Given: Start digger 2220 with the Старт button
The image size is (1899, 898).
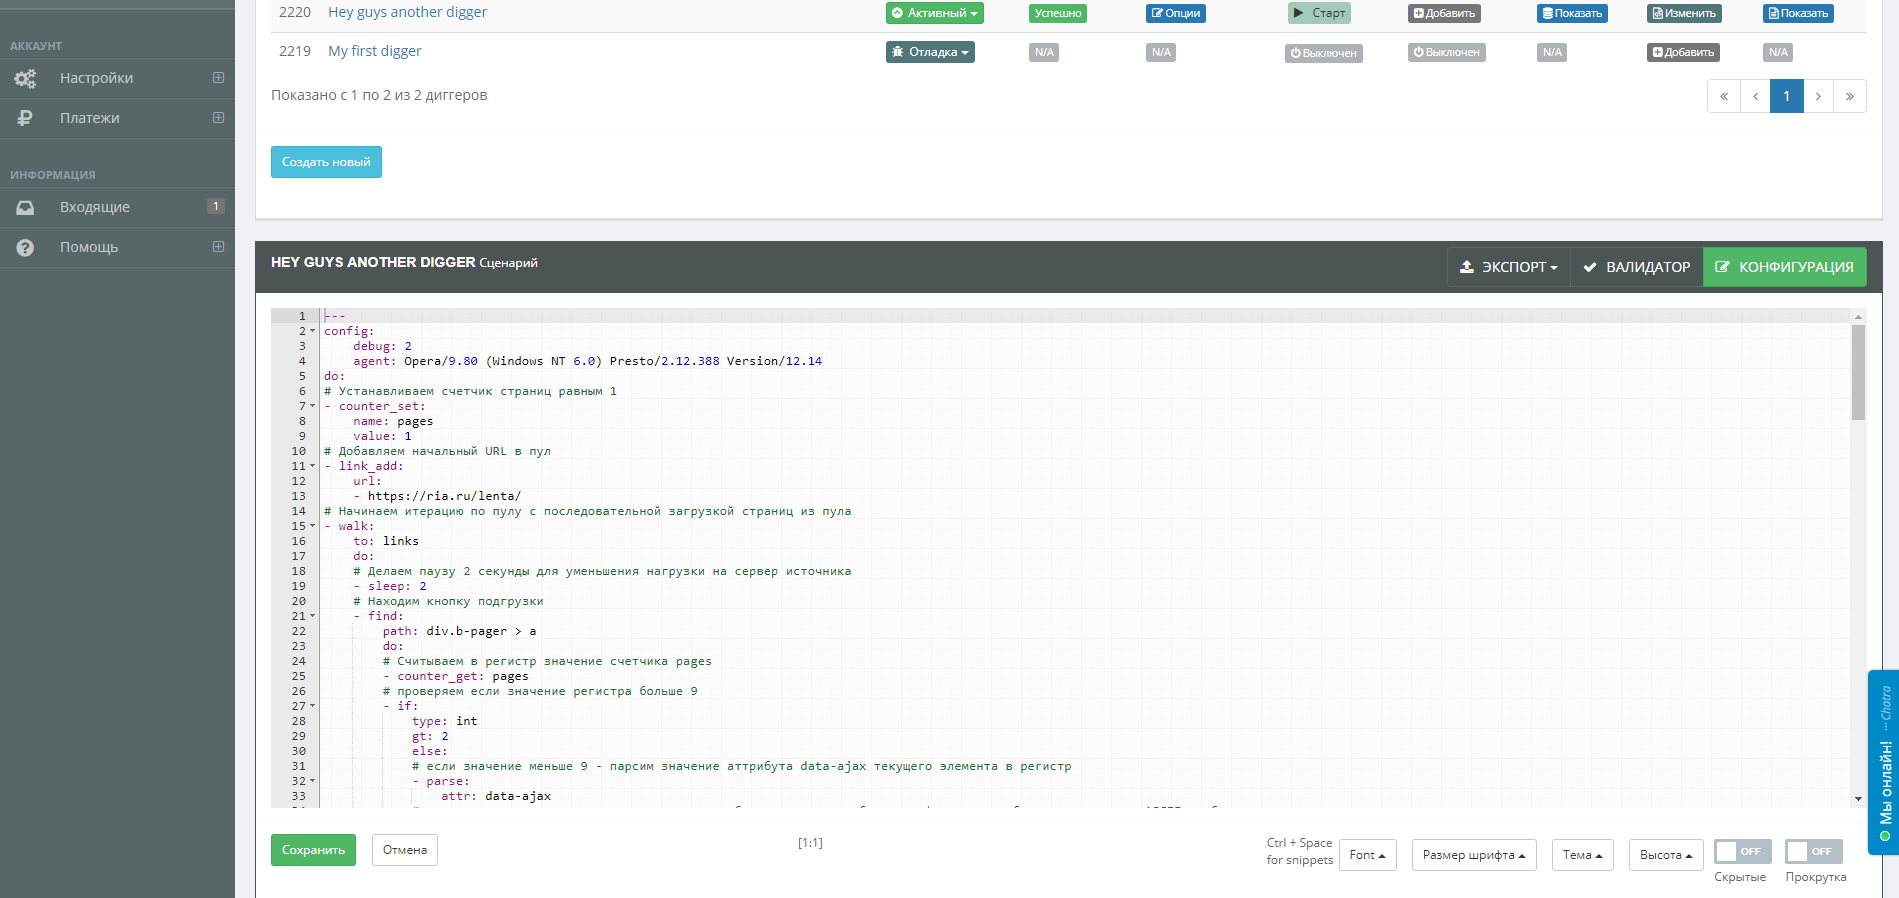Looking at the screenshot, I should [1319, 13].
